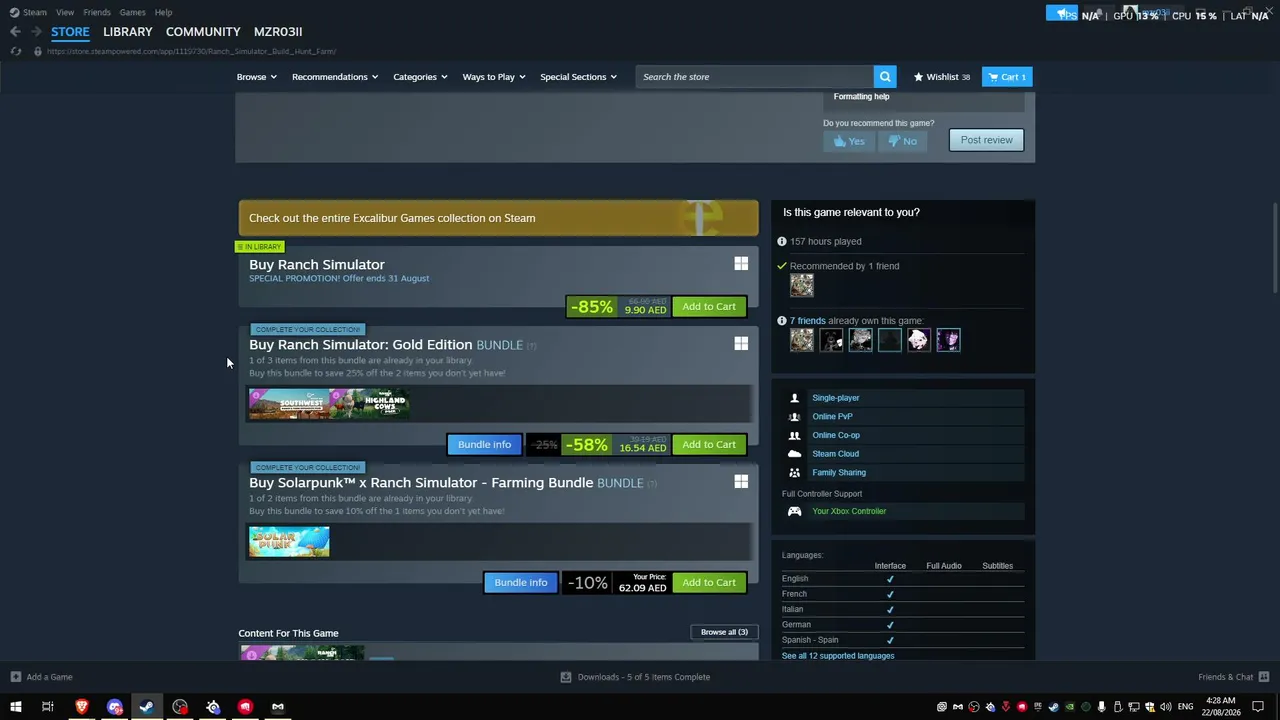
Task: Click the Post review button
Action: 986,140
